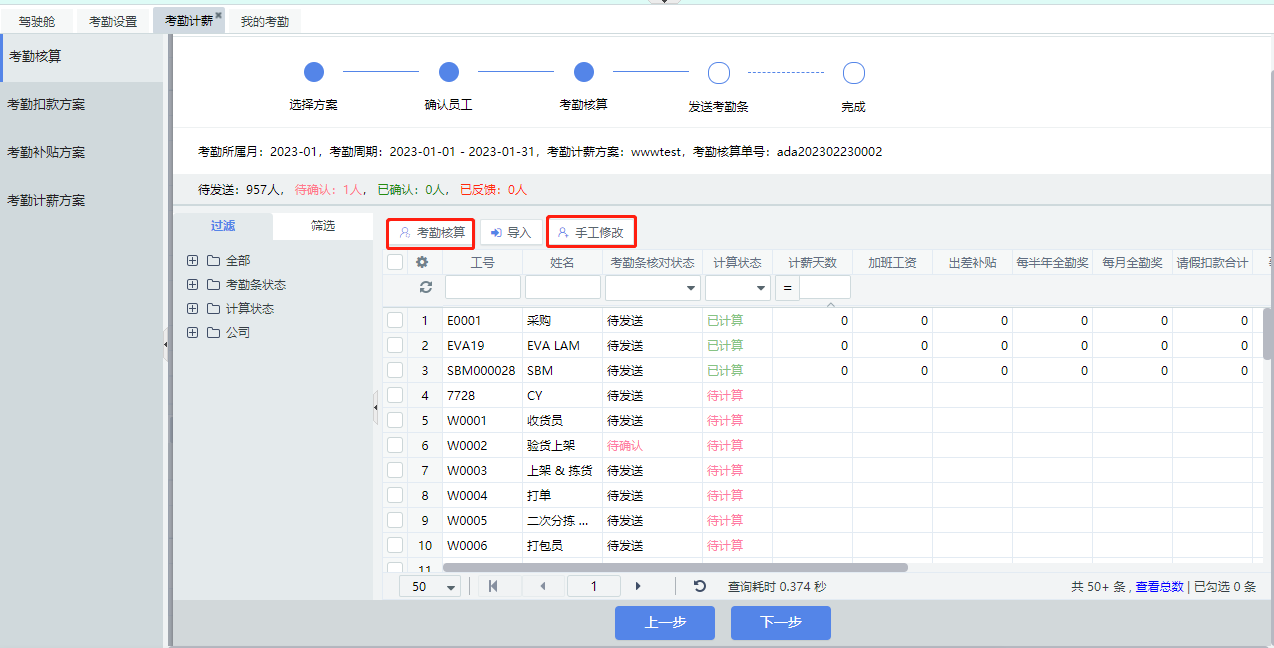The width and height of the screenshot is (1274, 648).
Task: Click the column settings gear icon
Action: [422, 262]
